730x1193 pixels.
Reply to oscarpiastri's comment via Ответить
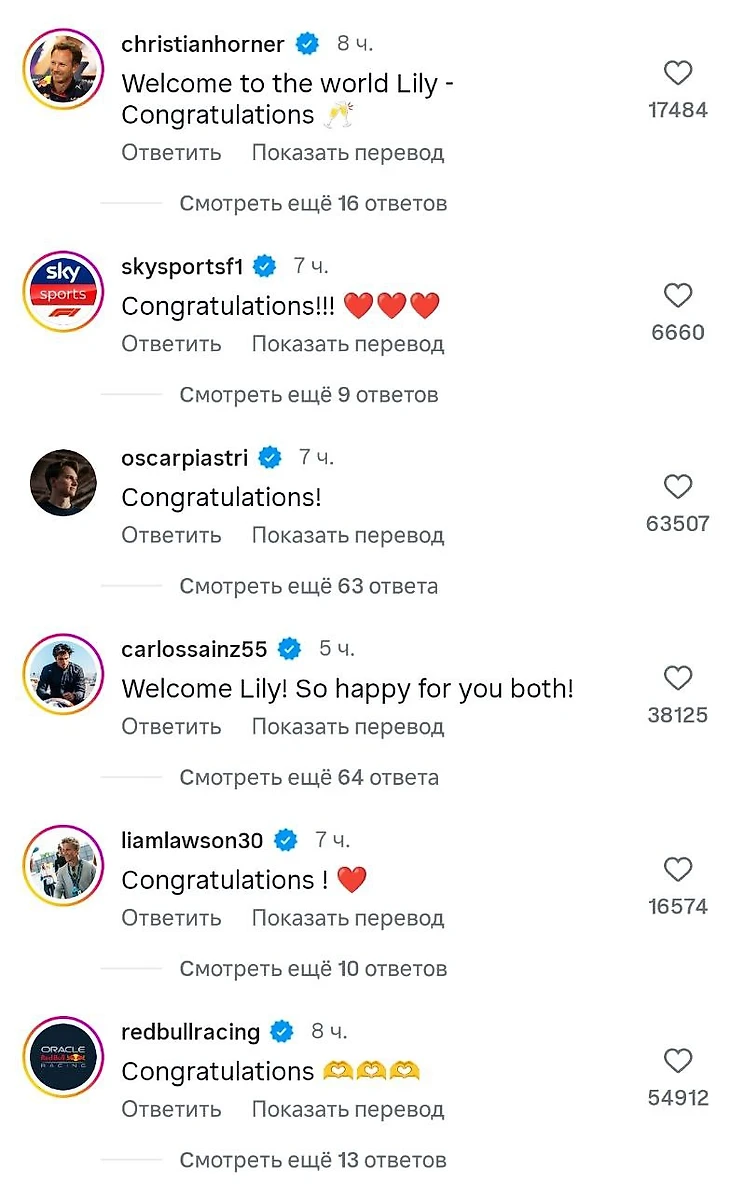click(x=171, y=536)
